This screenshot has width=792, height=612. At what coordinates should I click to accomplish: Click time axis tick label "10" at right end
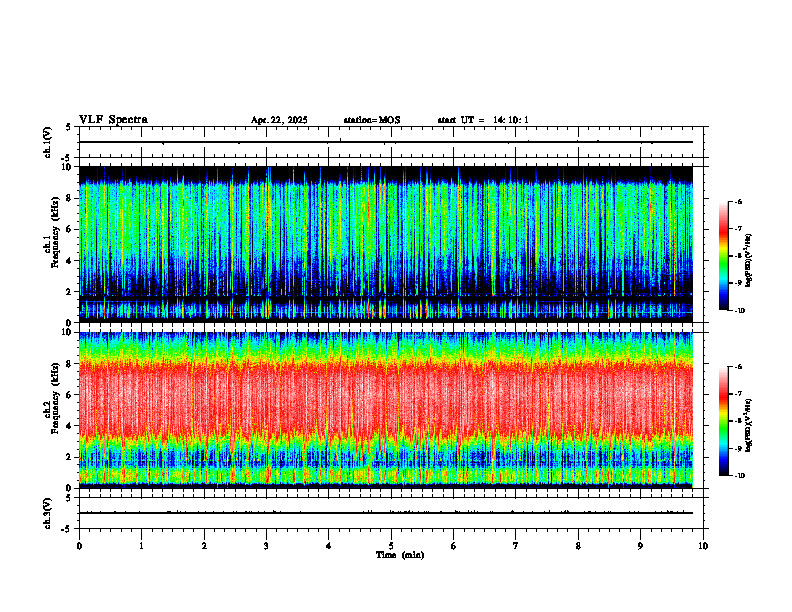click(x=703, y=546)
